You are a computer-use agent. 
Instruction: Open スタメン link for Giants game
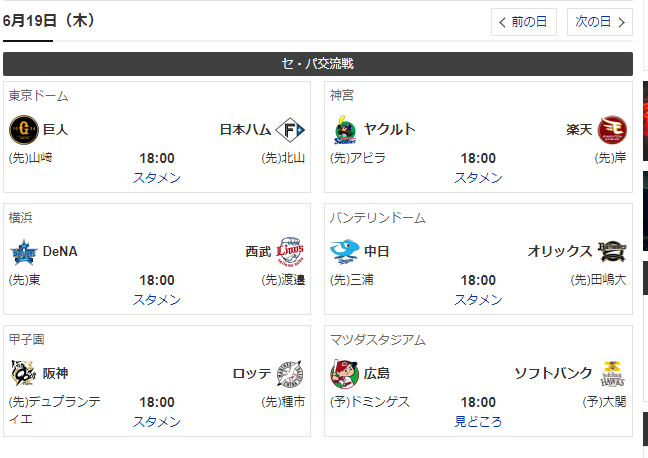(157, 178)
